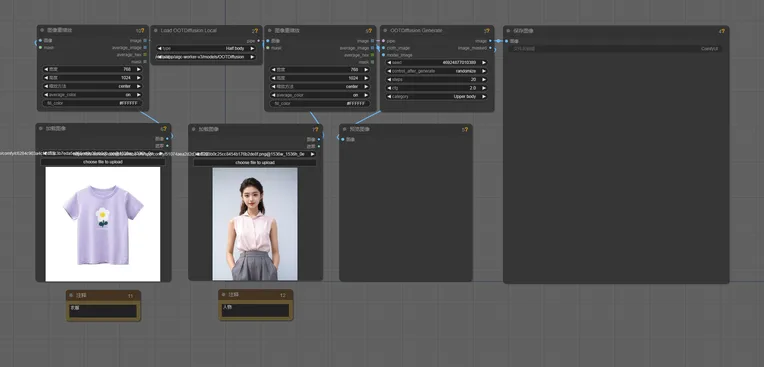The height and width of the screenshot is (367, 764).
Task: Collapse the OOTDiffusion Generate node via title dot
Action: click(385, 31)
